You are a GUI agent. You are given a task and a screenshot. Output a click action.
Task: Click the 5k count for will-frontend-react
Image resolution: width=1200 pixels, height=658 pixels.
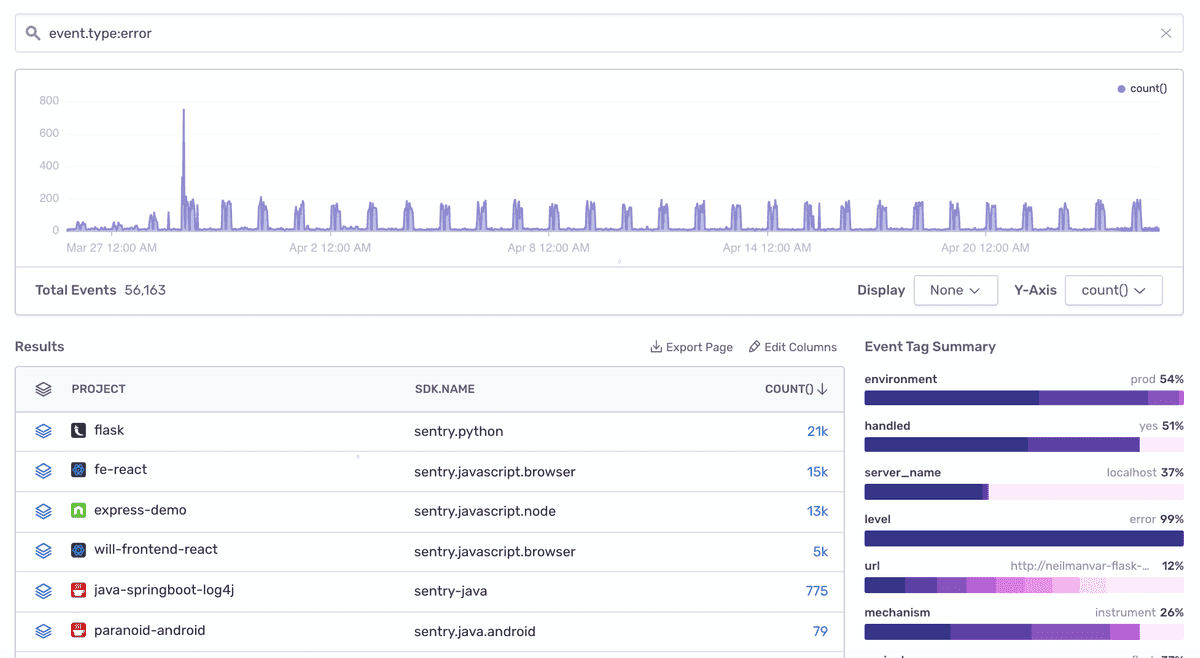[x=820, y=551]
